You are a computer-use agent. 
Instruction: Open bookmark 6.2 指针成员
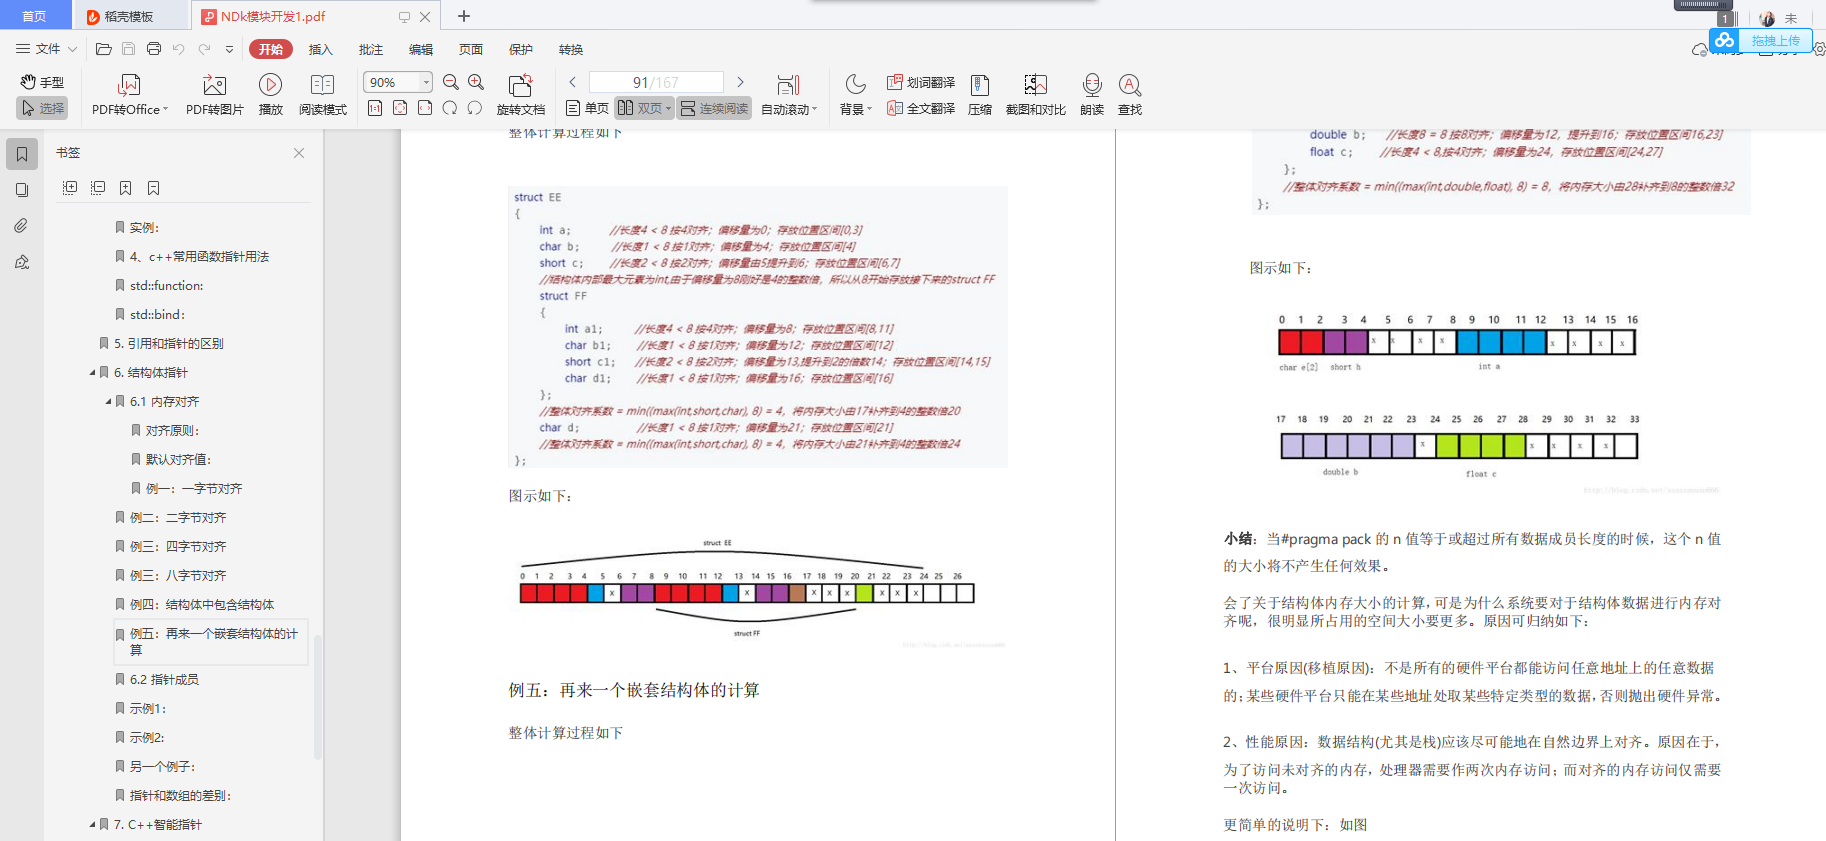164,679
